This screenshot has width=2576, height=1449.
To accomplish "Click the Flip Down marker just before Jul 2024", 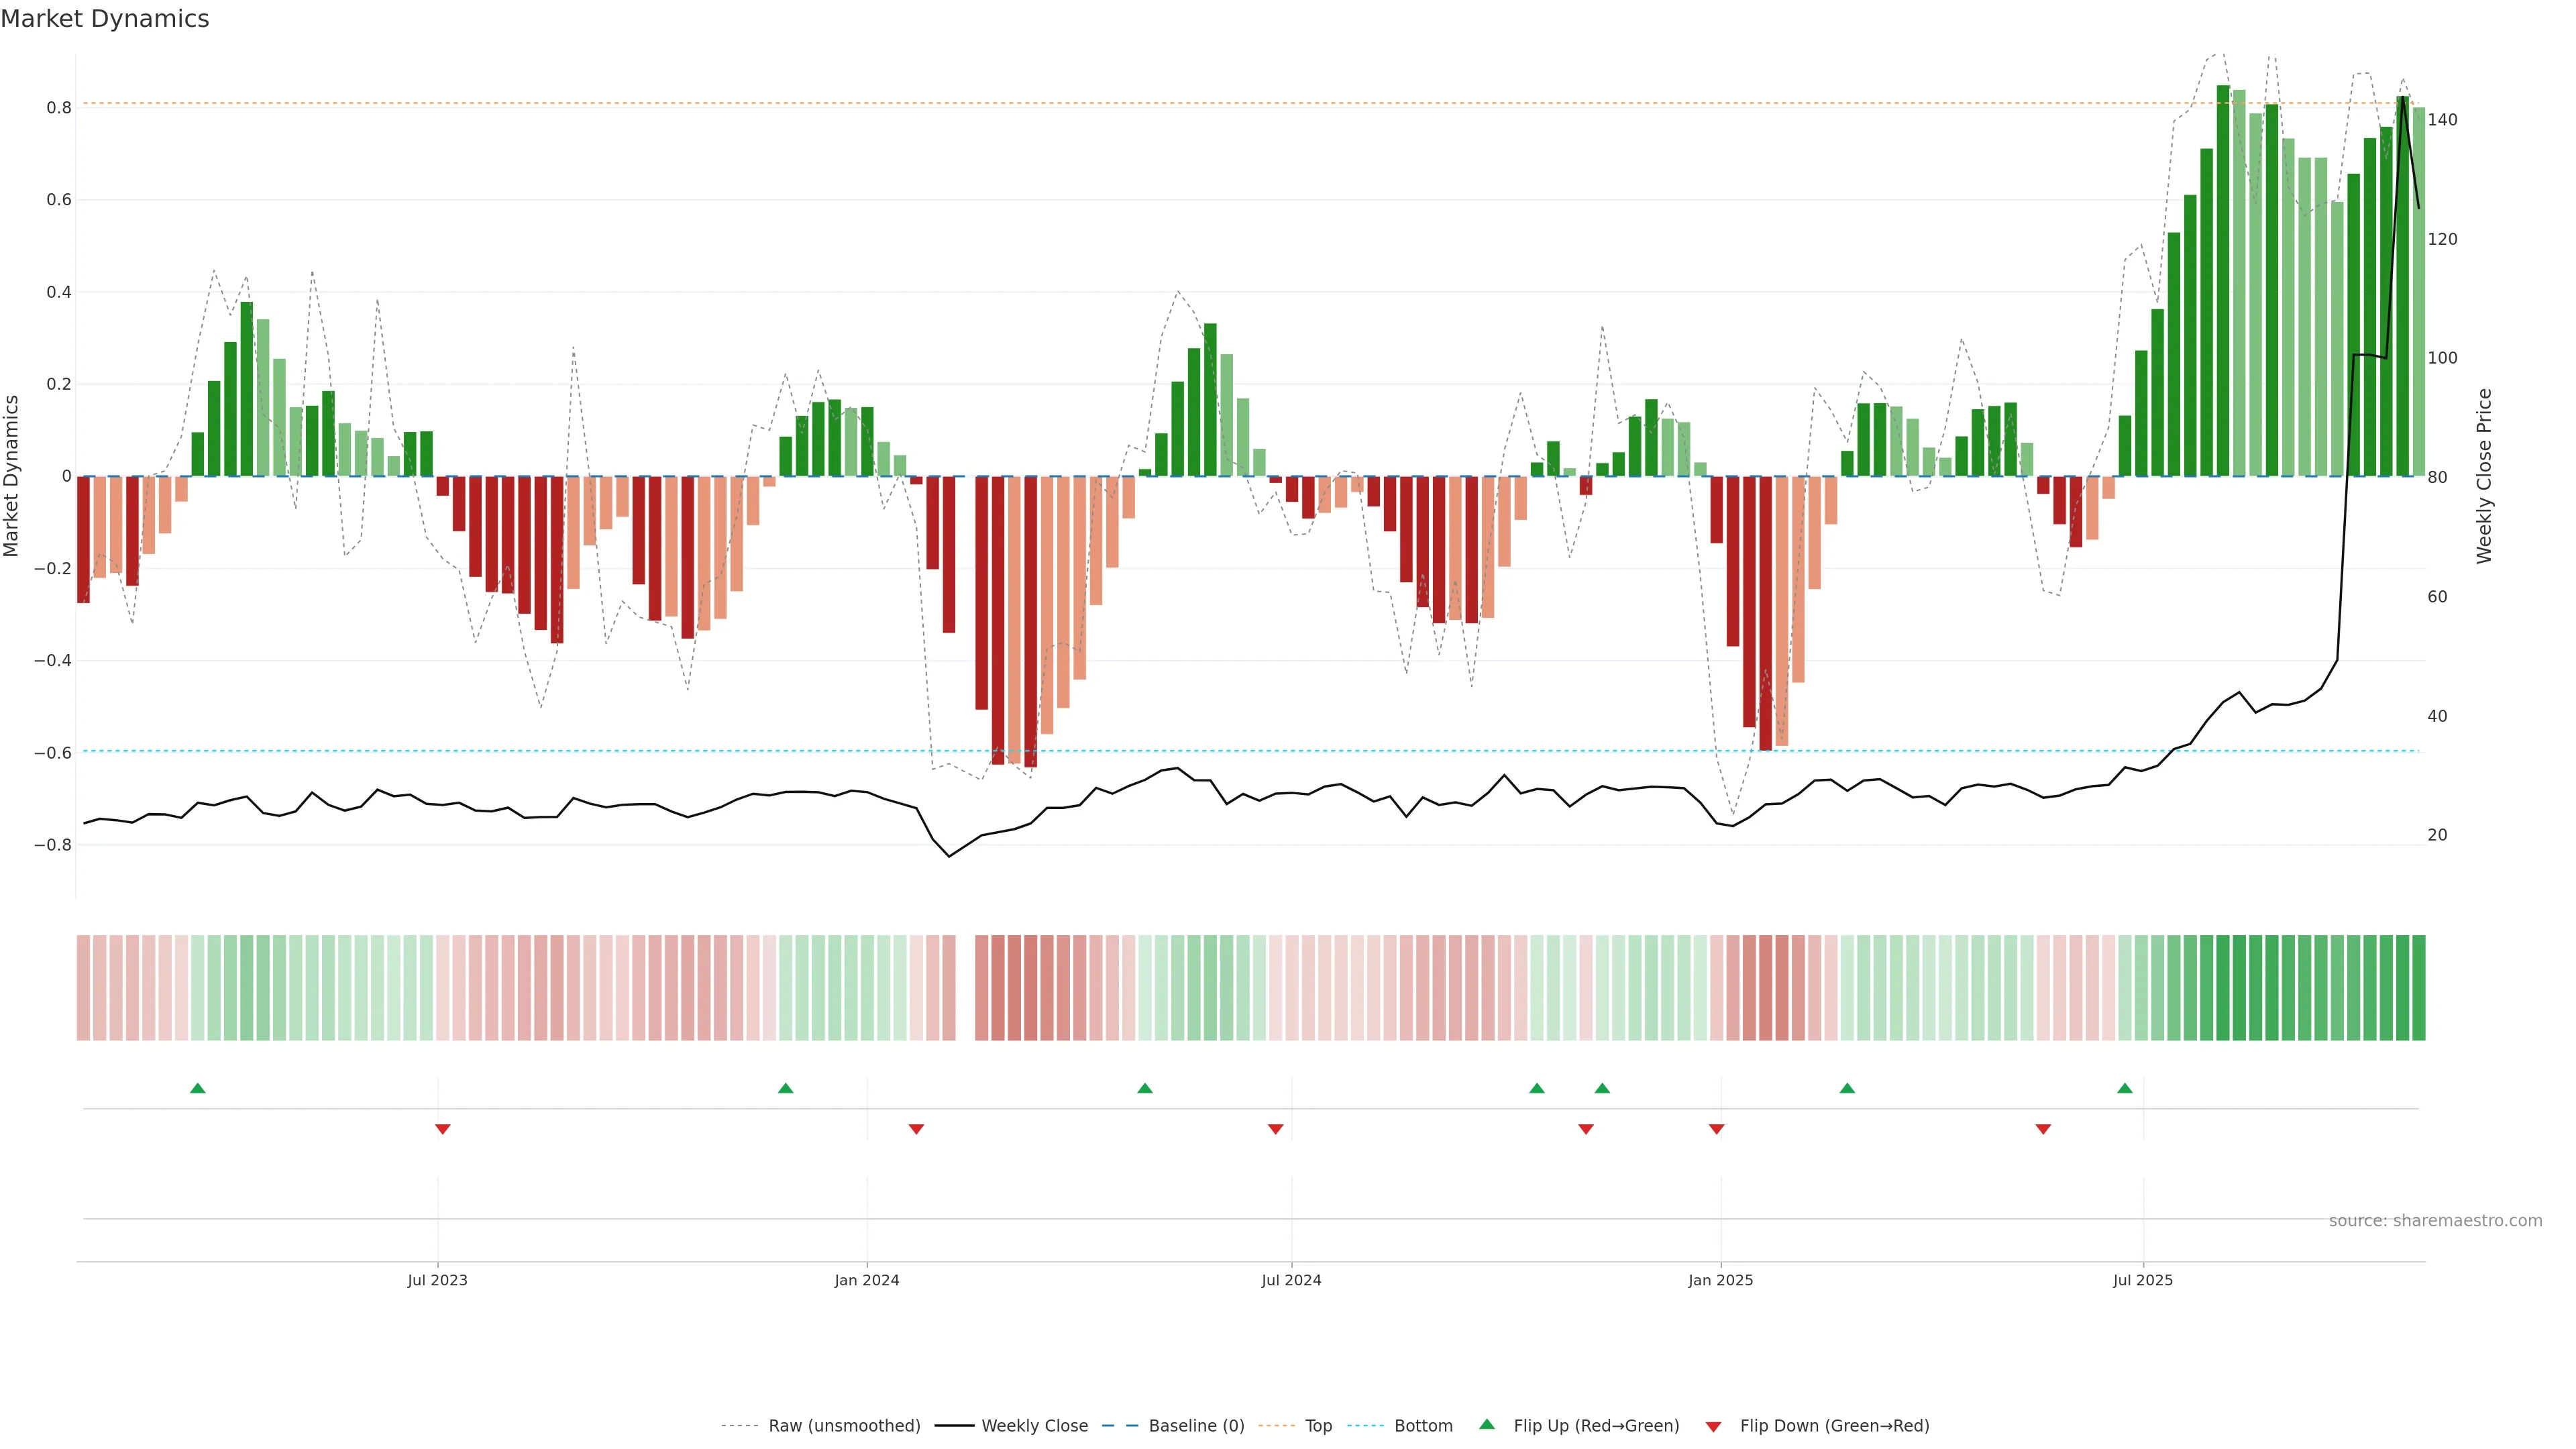I will [1275, 1129].
